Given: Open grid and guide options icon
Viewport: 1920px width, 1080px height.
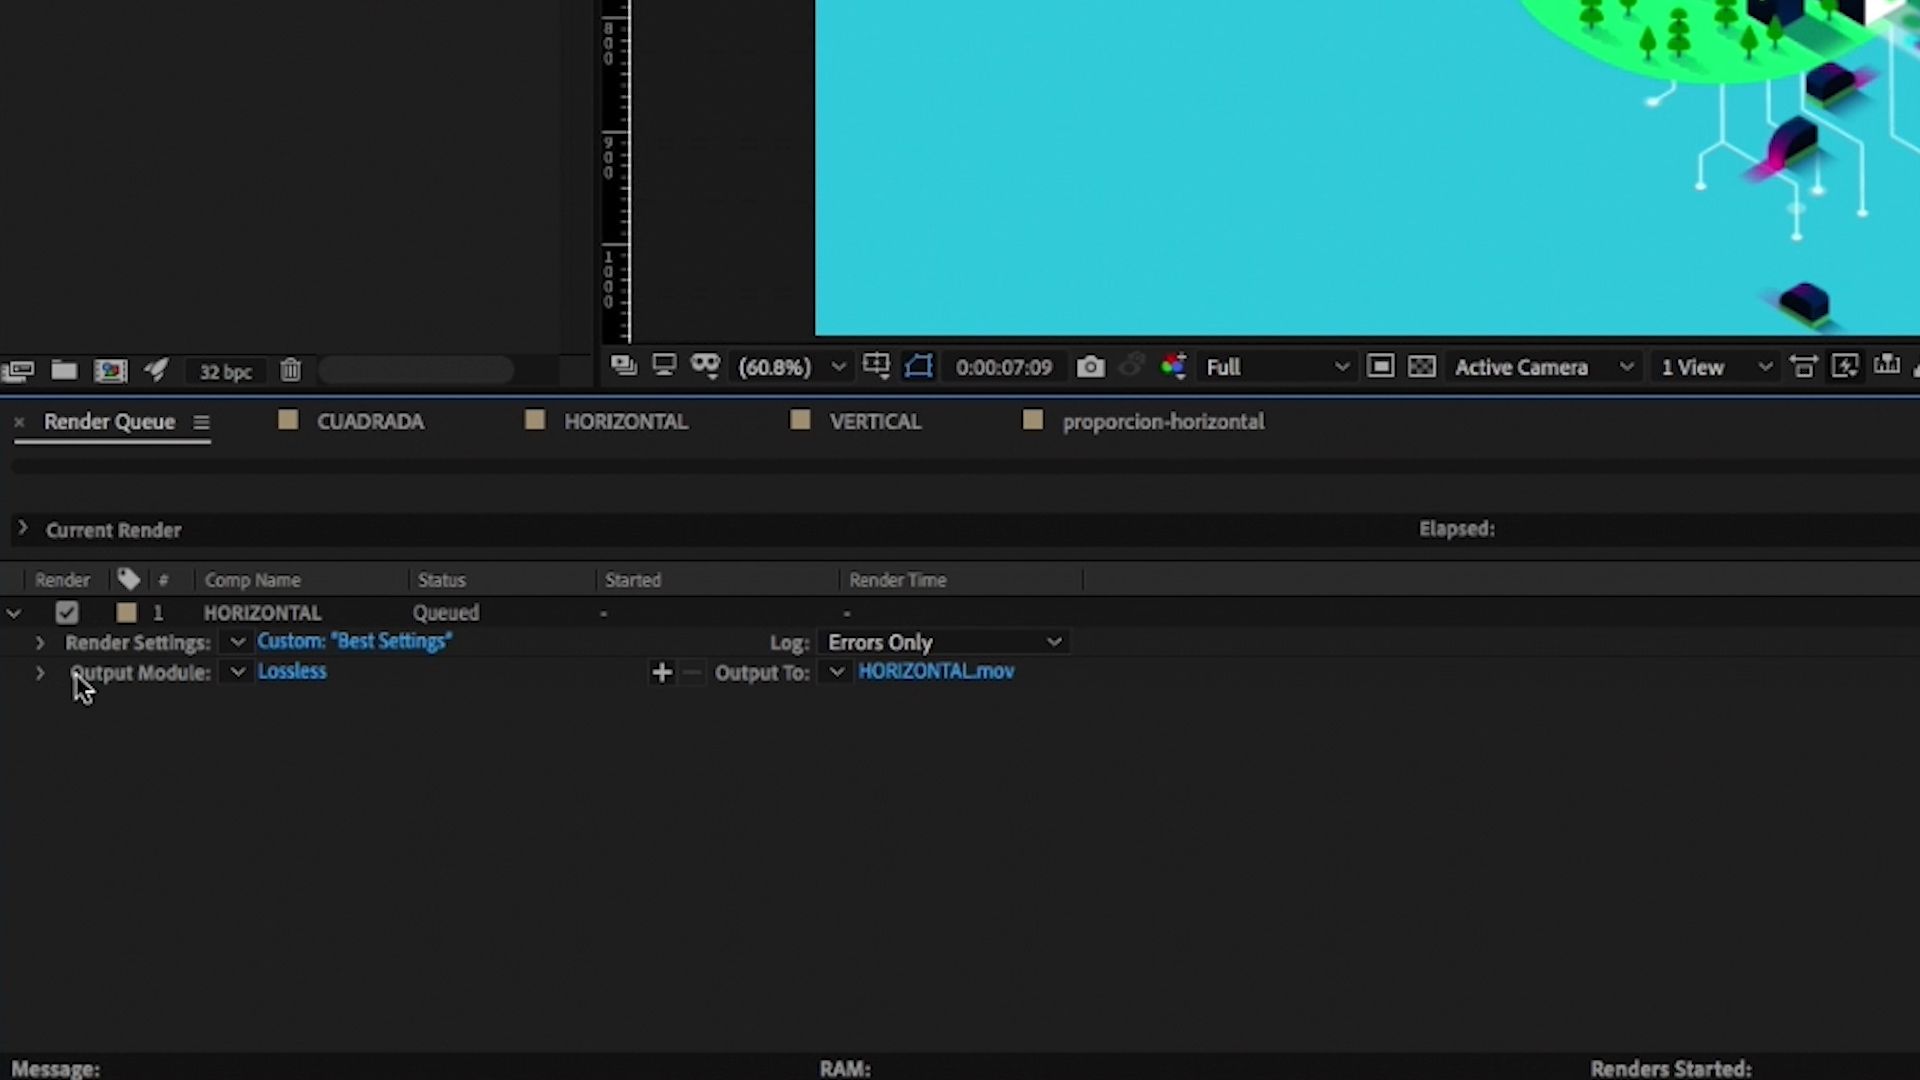Looking at the screenshot, I should (876, 366).
